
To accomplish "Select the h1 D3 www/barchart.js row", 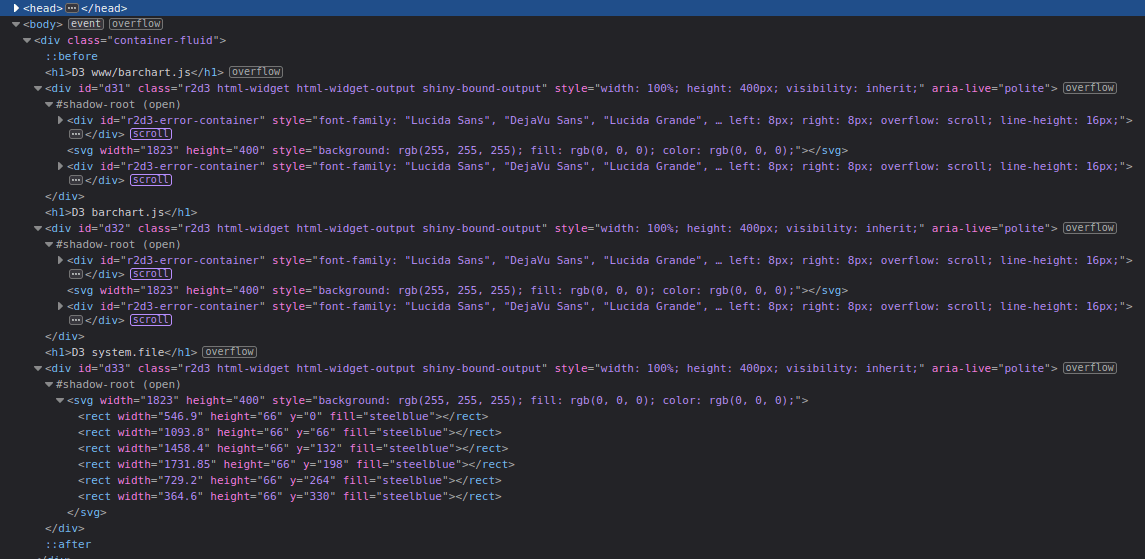I will click(x=134, y=72).
